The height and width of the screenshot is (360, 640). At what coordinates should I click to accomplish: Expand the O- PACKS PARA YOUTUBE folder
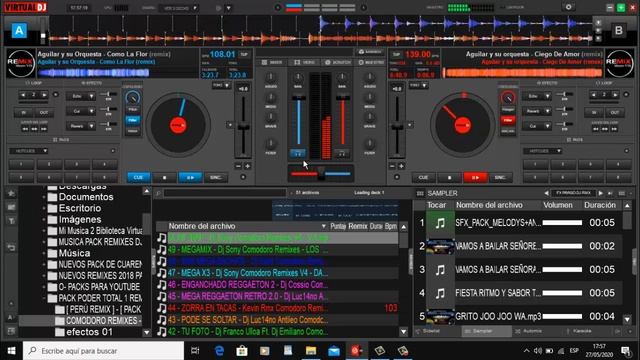click(x=44, y=287)
